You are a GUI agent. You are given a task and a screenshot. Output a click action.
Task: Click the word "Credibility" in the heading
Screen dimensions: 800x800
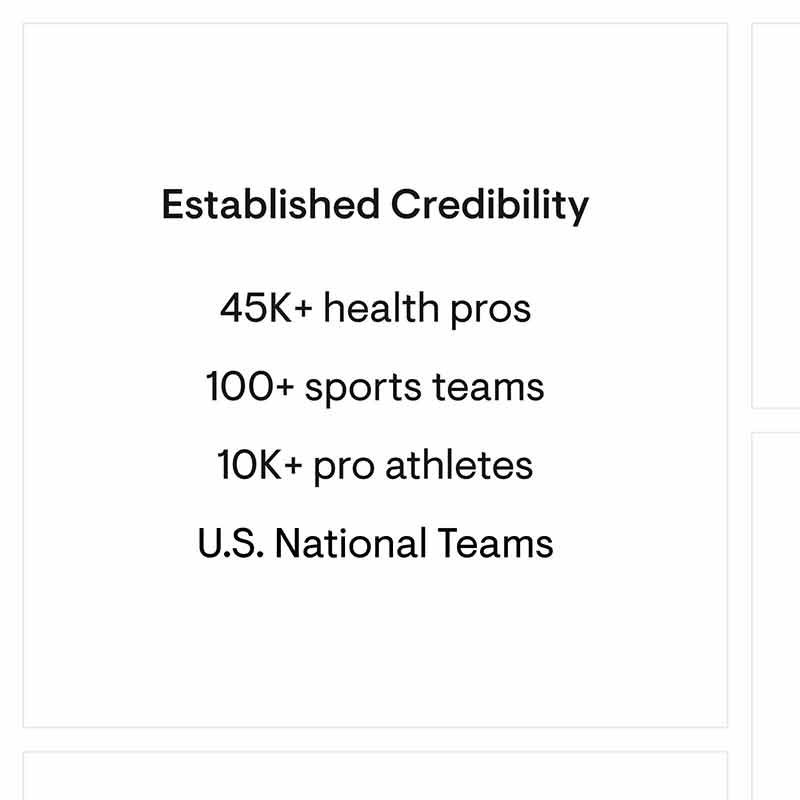point(489,207)
